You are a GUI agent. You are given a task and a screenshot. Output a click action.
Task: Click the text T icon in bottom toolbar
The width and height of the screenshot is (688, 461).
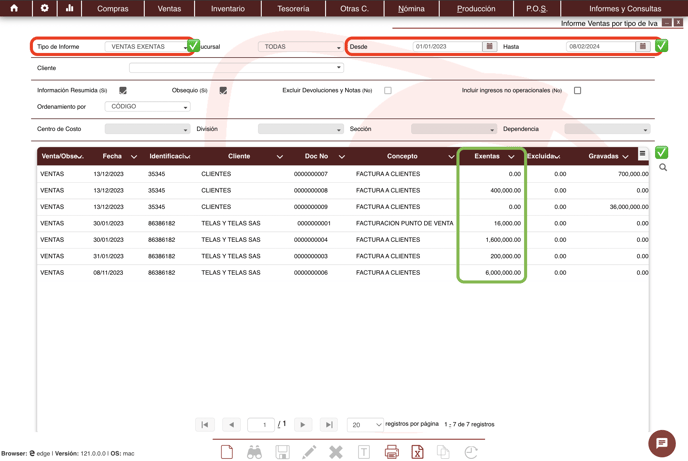click(364, 452)
